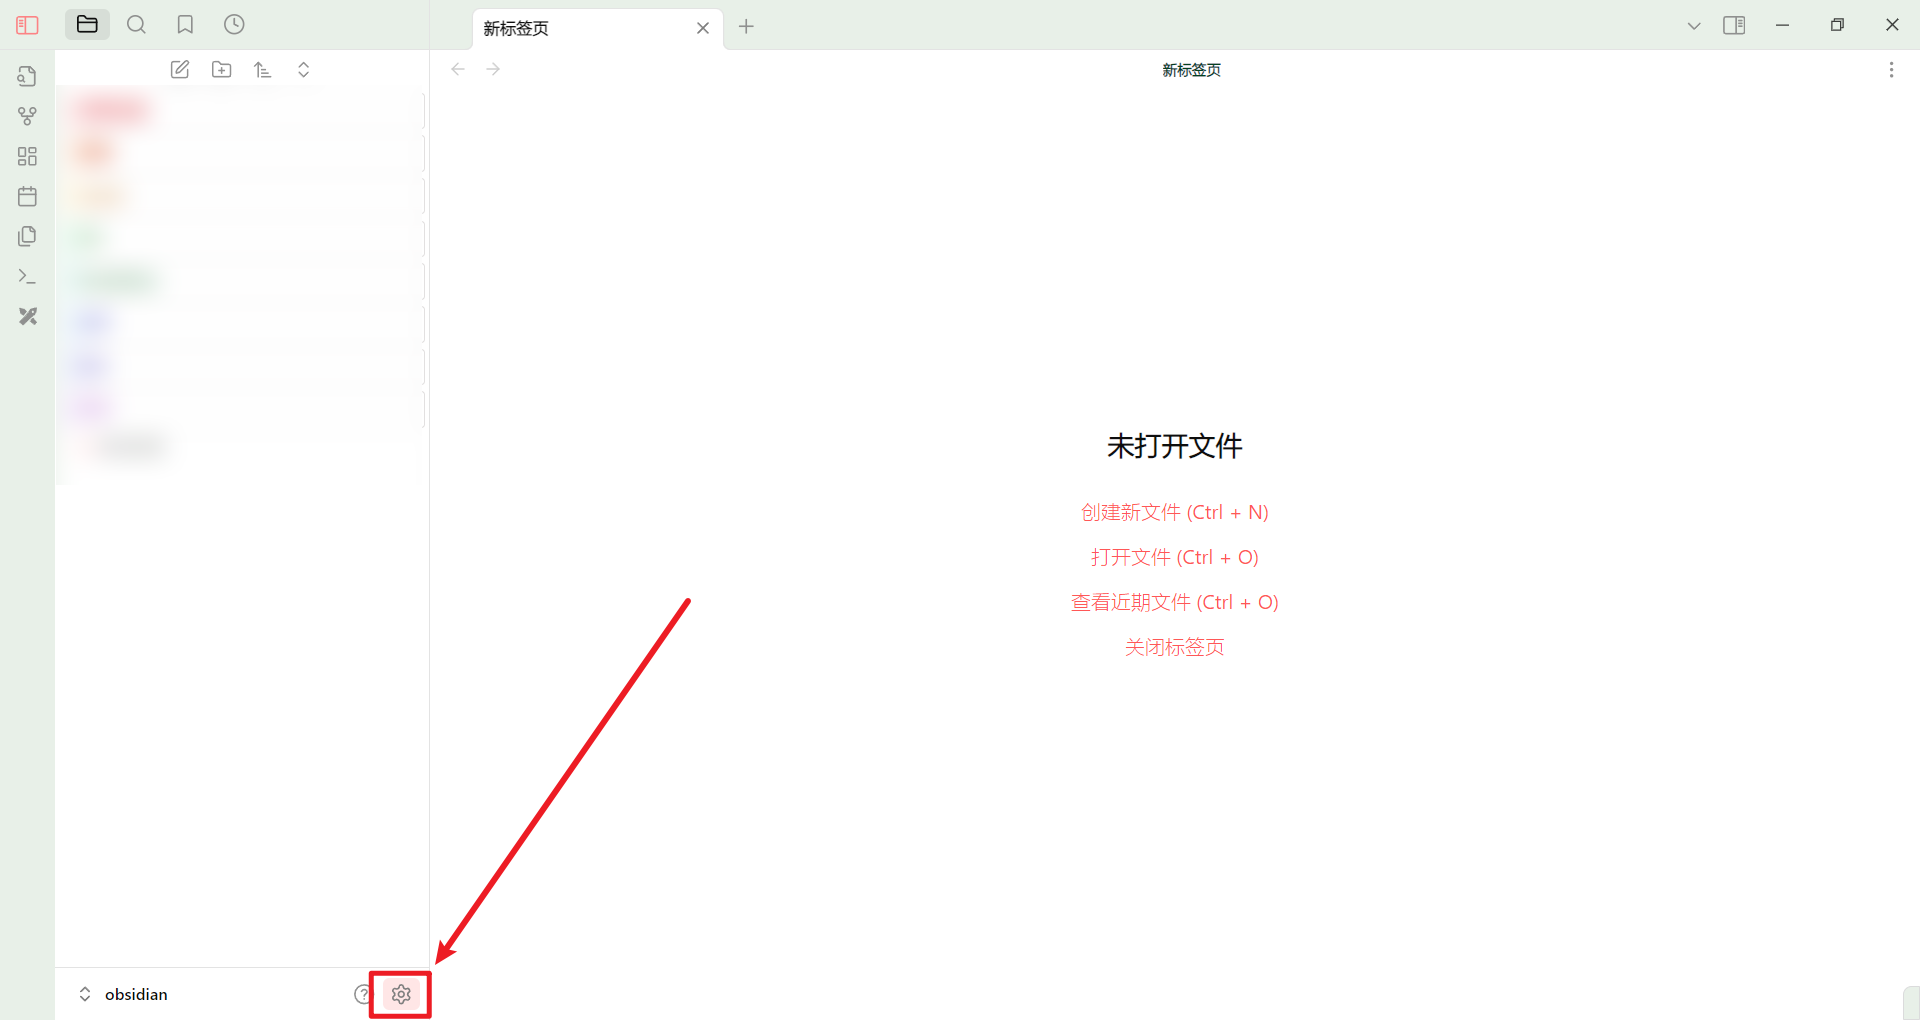Image resolution: width=1920 pixels, height=1020 pixels.
Task: Toggle the right sidebar panel
Action: click(1734, 25)
